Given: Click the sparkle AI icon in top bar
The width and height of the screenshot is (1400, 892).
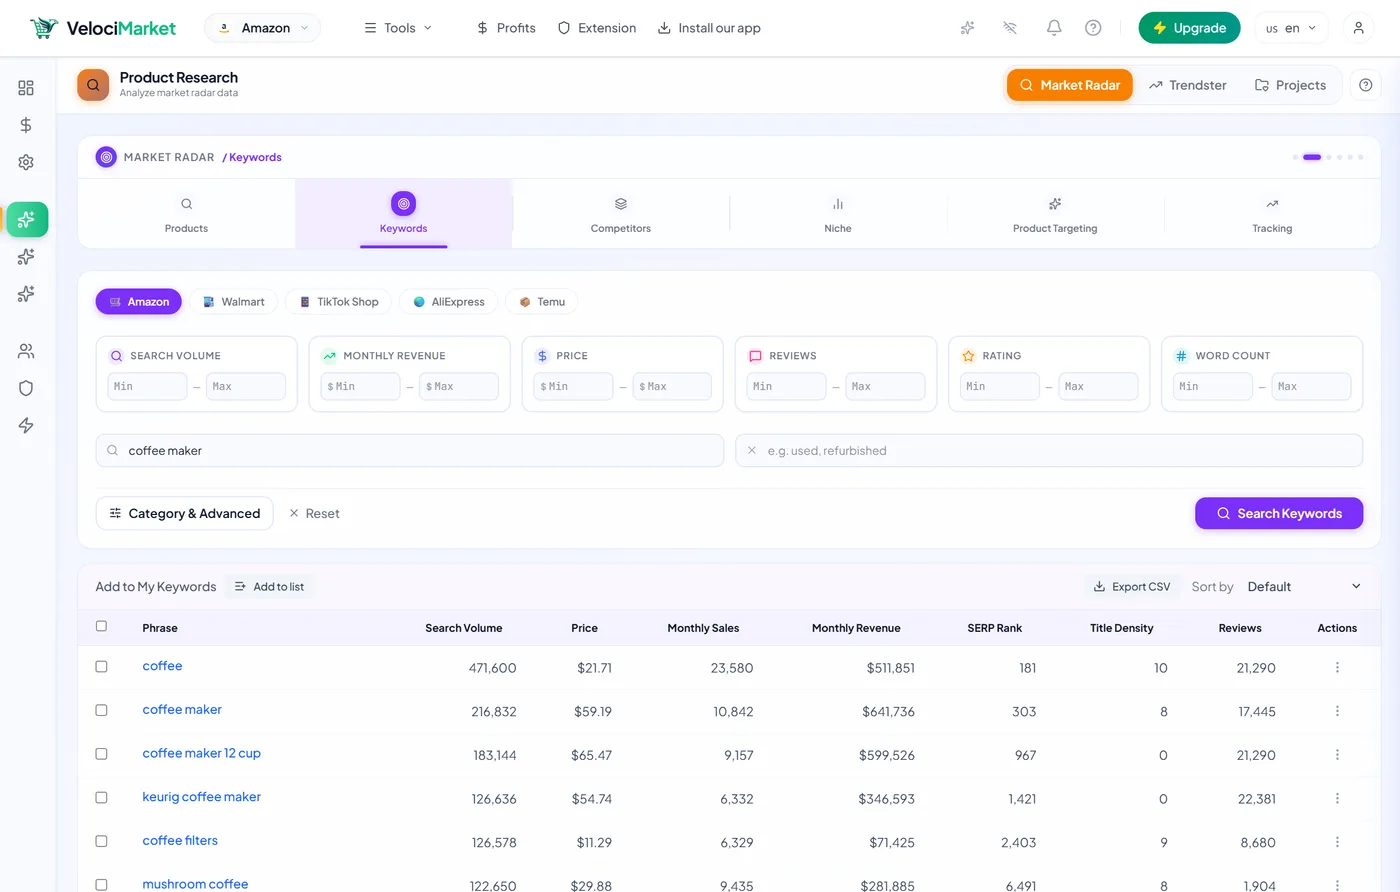Looking at the screenshot, I should coord(967,28).
